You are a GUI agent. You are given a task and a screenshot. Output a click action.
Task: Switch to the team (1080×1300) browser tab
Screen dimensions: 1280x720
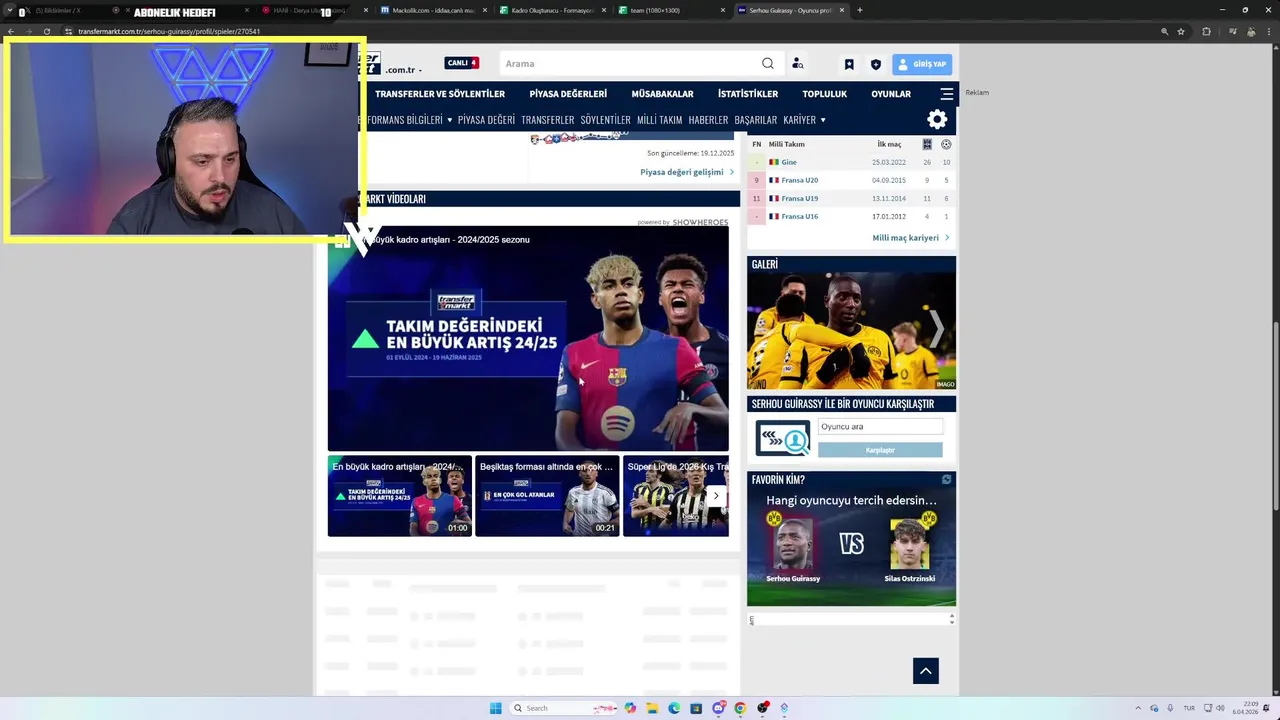670,10
